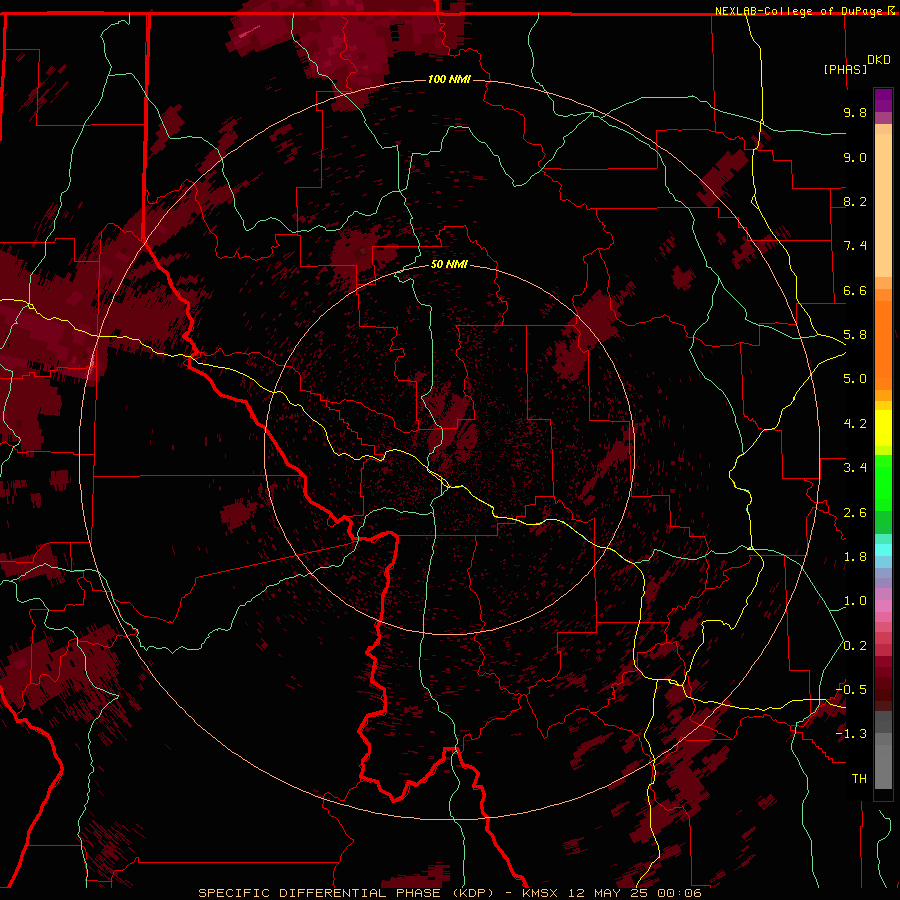Pick the pink color band in the legend

pos(883,606)
